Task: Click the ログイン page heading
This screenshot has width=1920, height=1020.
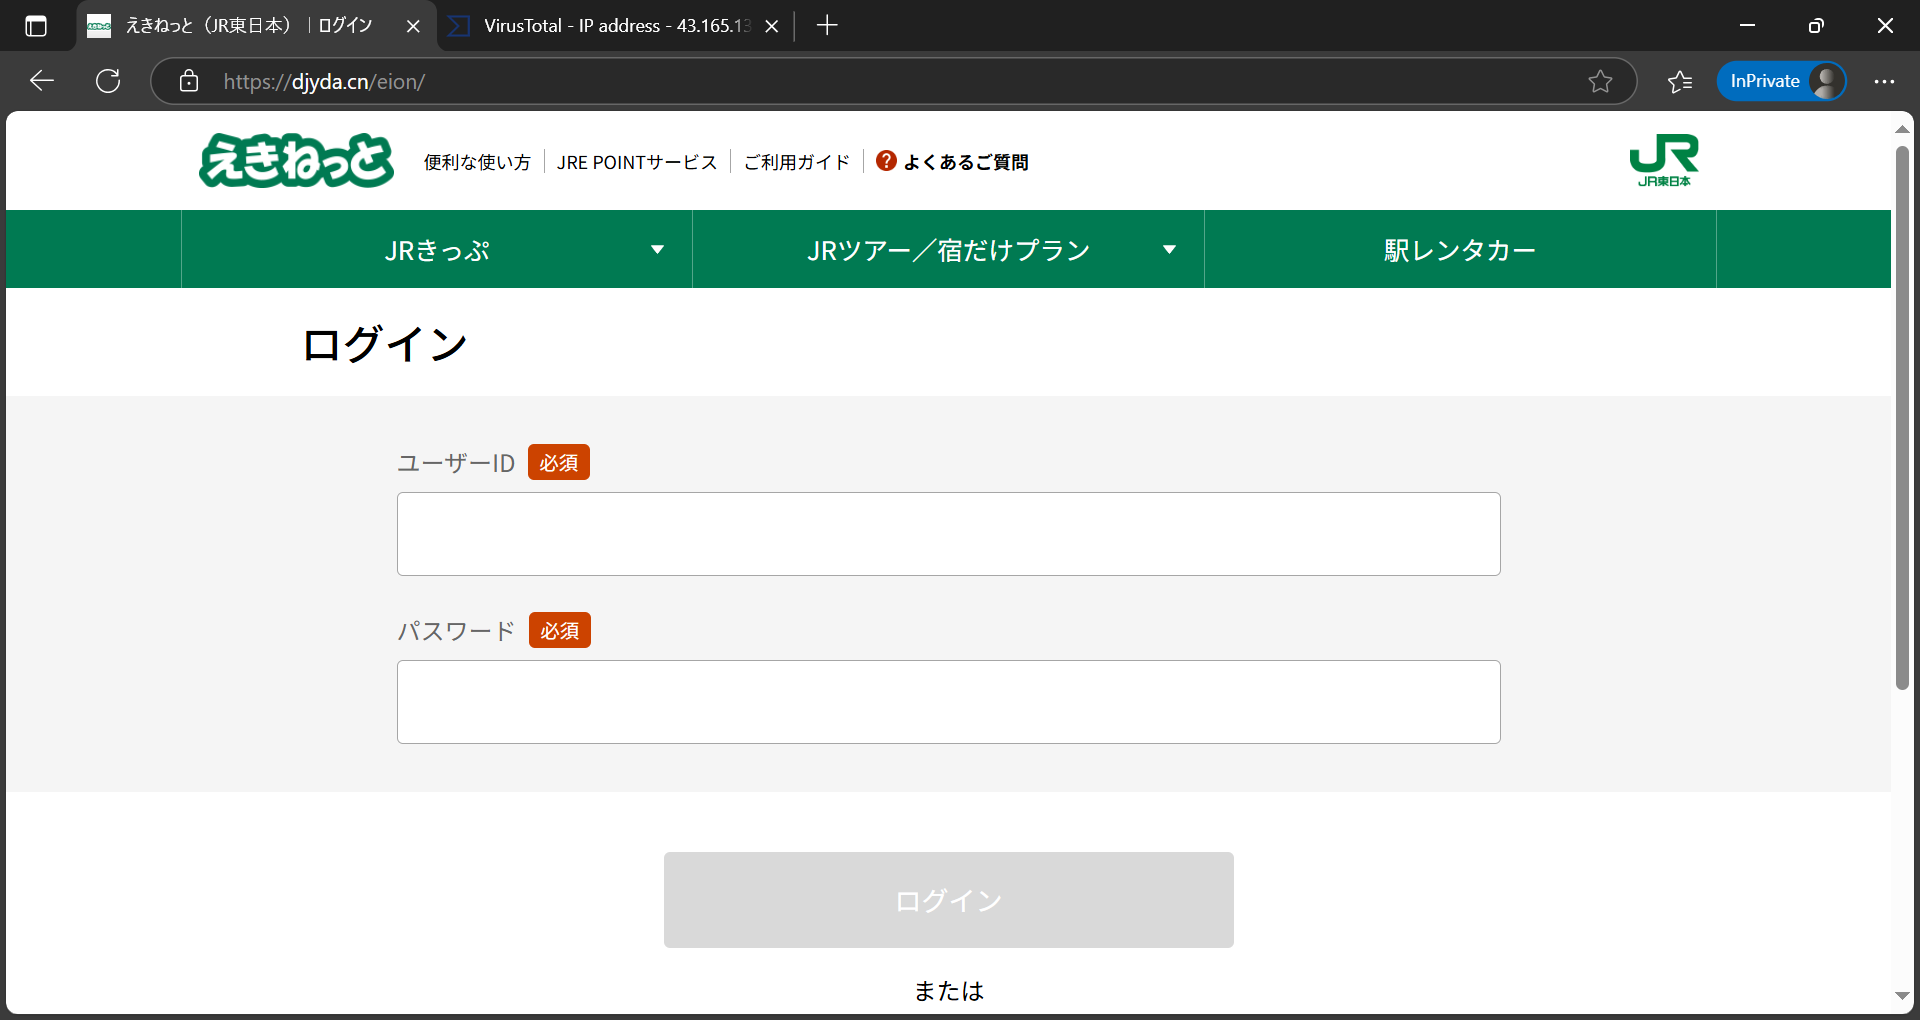Action: pyautogui.click(x=385, y=344)
